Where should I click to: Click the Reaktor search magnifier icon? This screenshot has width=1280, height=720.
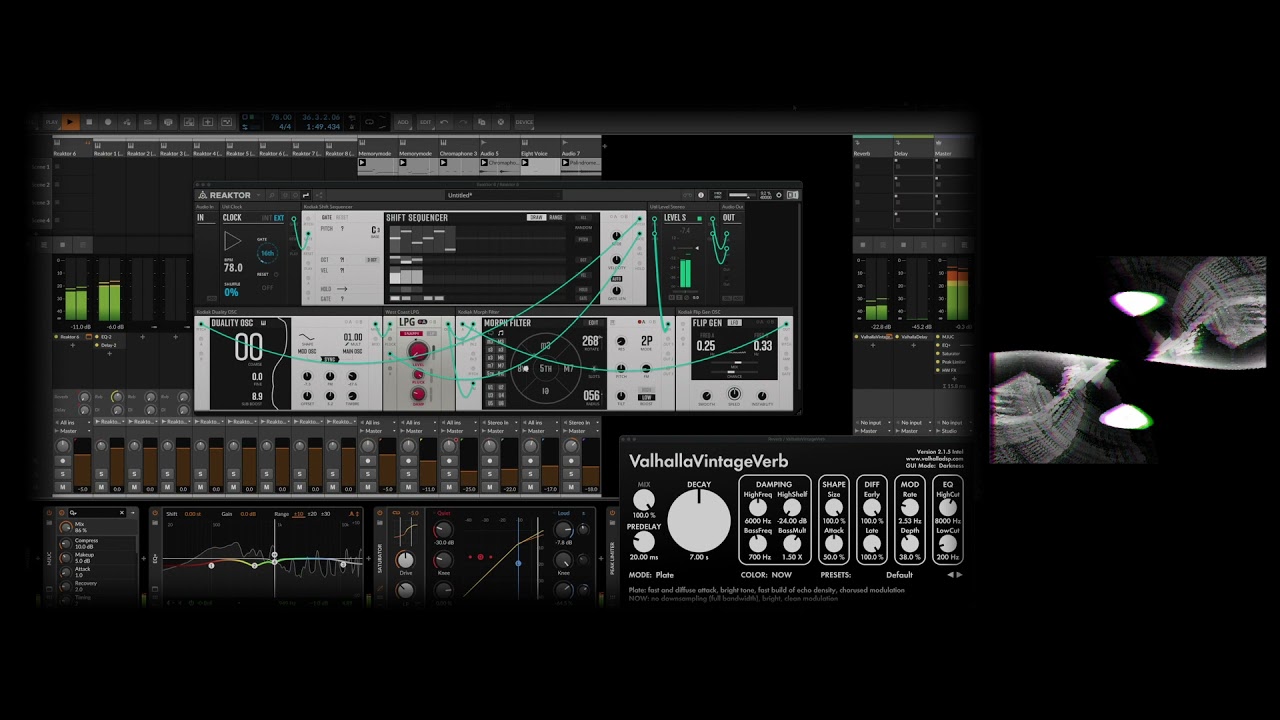pos(271,195)
